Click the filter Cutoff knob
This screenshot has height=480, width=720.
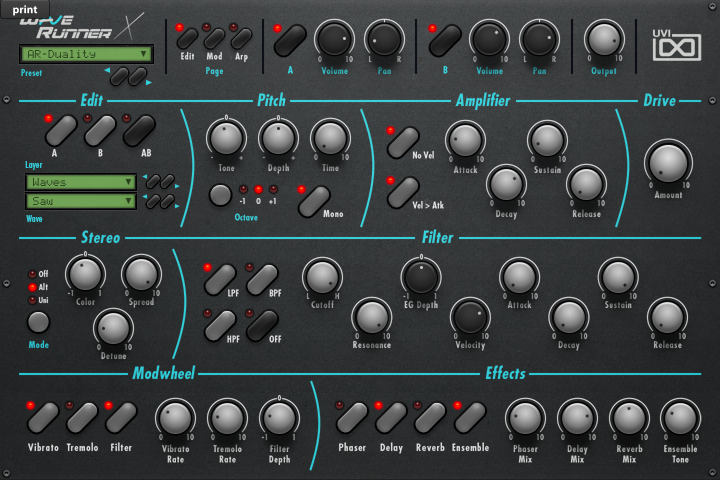(322, 277)
